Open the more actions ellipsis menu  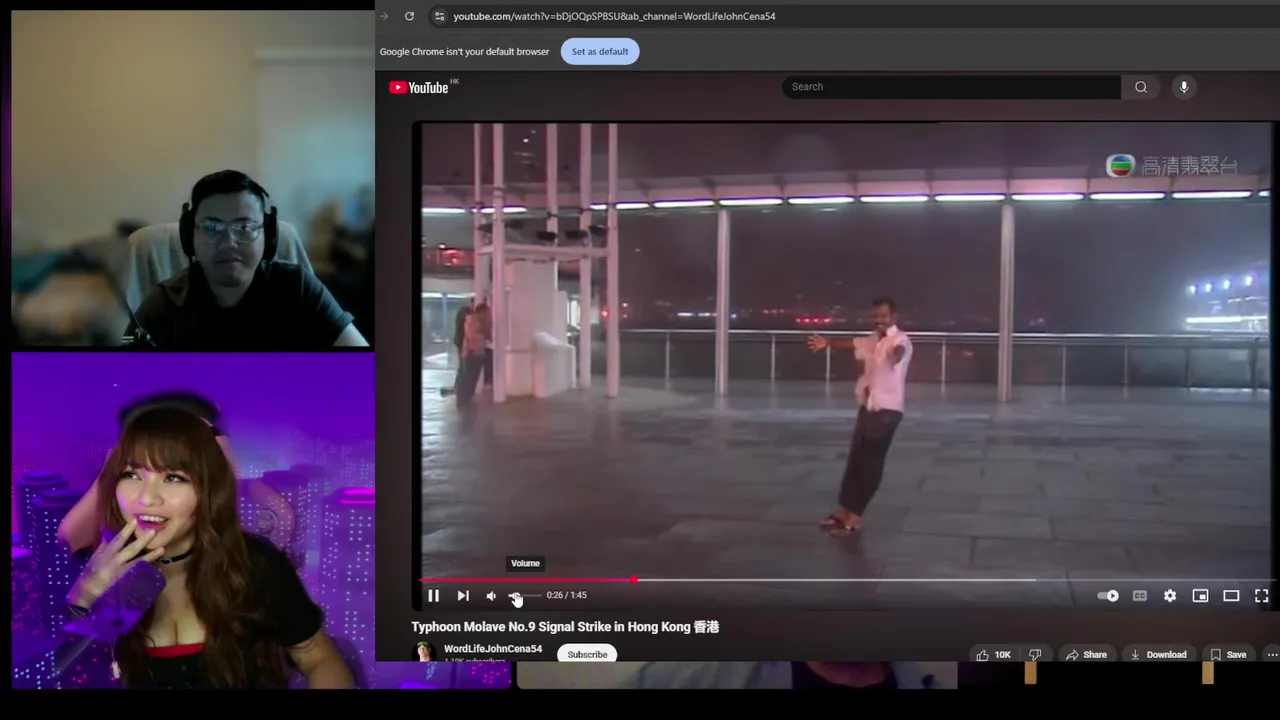1272,655
